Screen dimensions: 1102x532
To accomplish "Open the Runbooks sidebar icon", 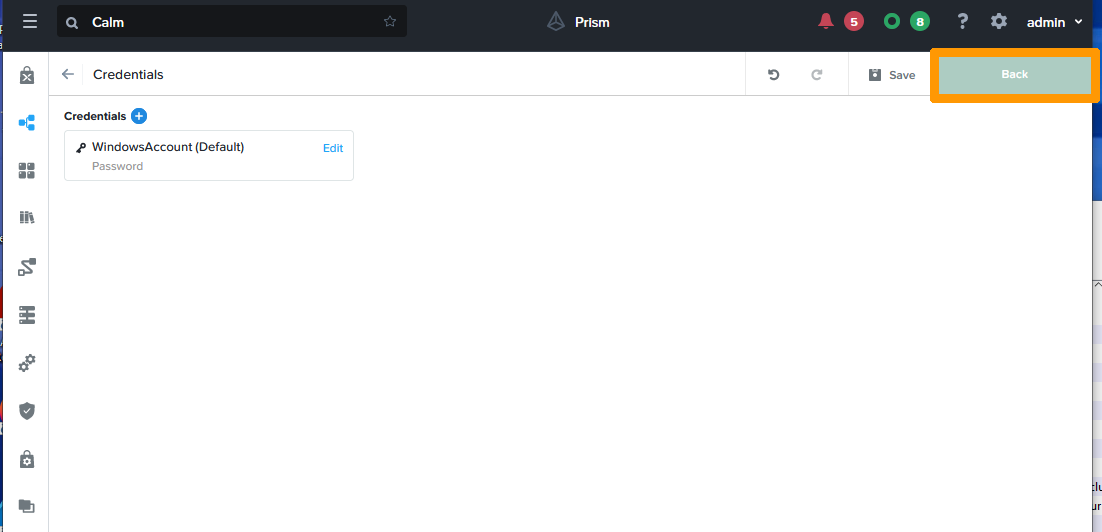I will point(27,267).
